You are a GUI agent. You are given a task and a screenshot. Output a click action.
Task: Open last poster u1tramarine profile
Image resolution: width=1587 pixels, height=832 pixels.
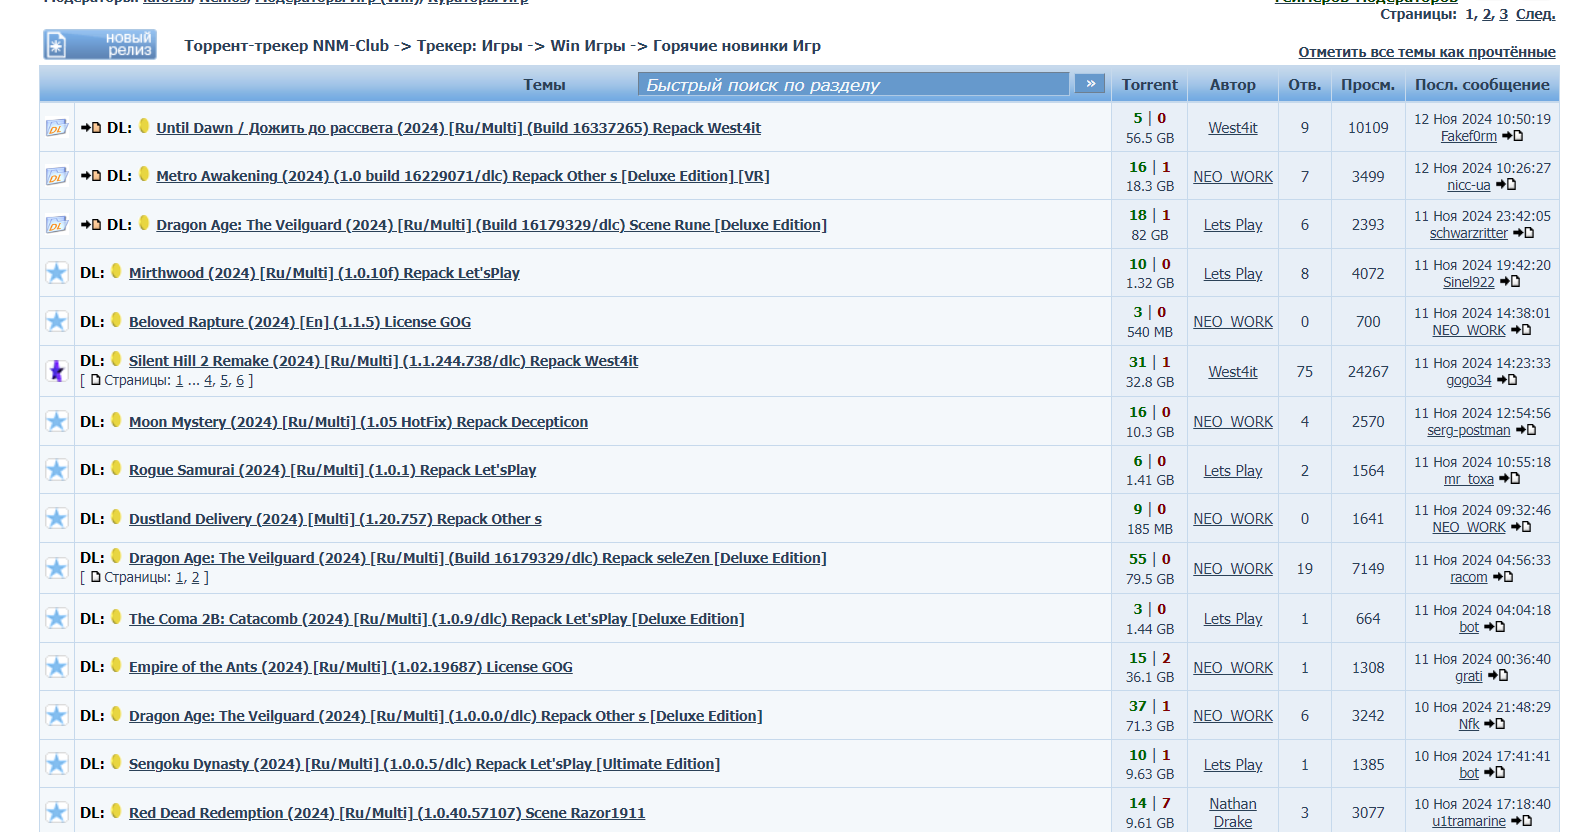(x=1468, y=821)
